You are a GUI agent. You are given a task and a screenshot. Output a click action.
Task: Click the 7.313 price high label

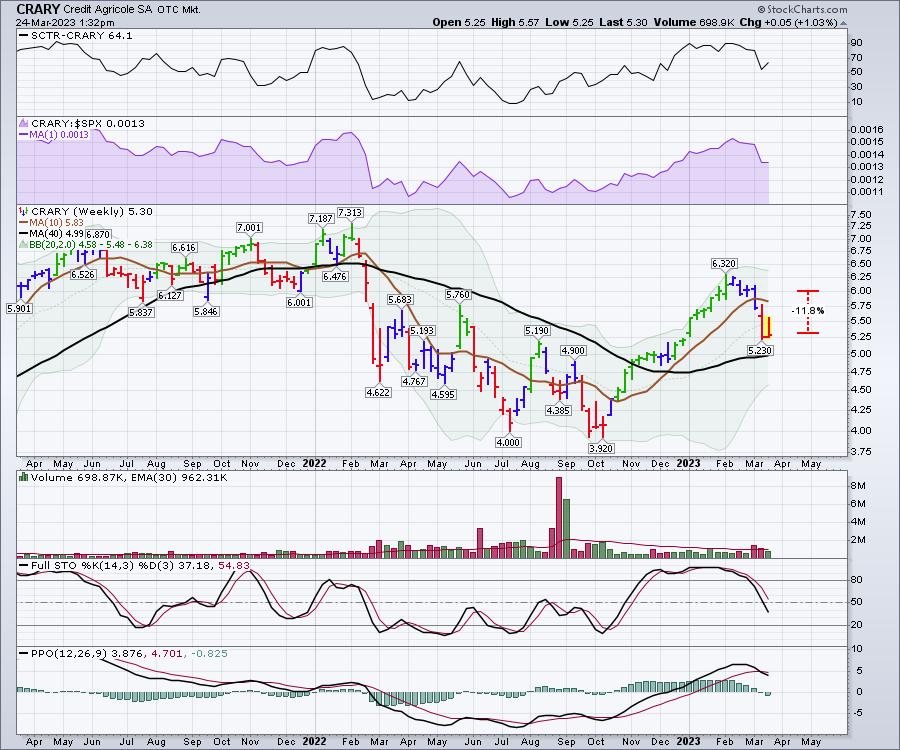click(350, 213)
